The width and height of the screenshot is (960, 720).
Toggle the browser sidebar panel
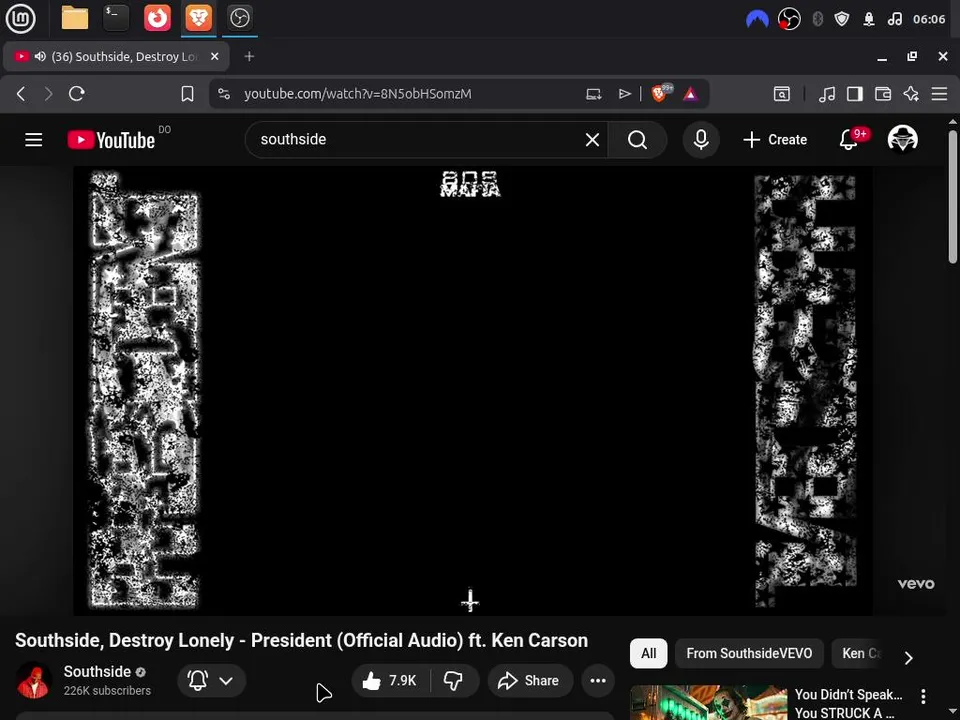[855, 94]
